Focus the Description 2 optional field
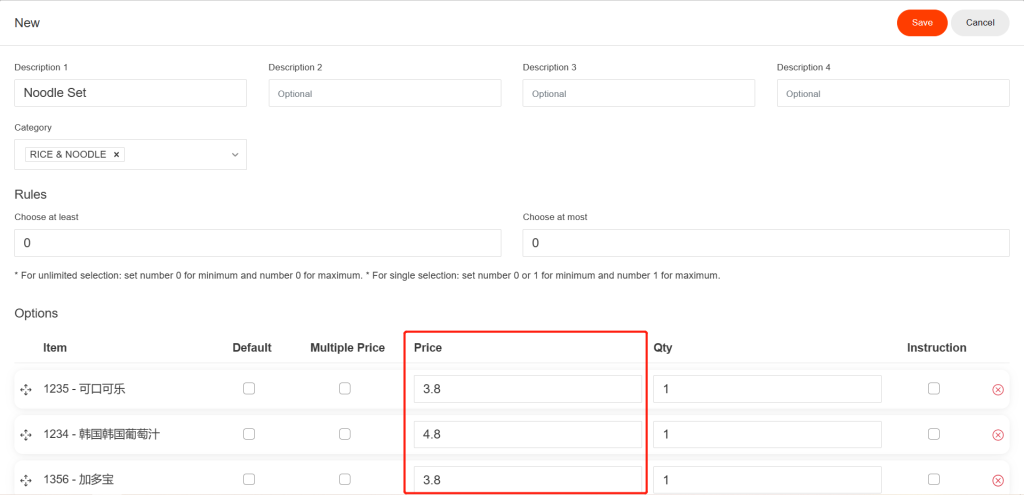1024x495 pixels. (385, 93)
